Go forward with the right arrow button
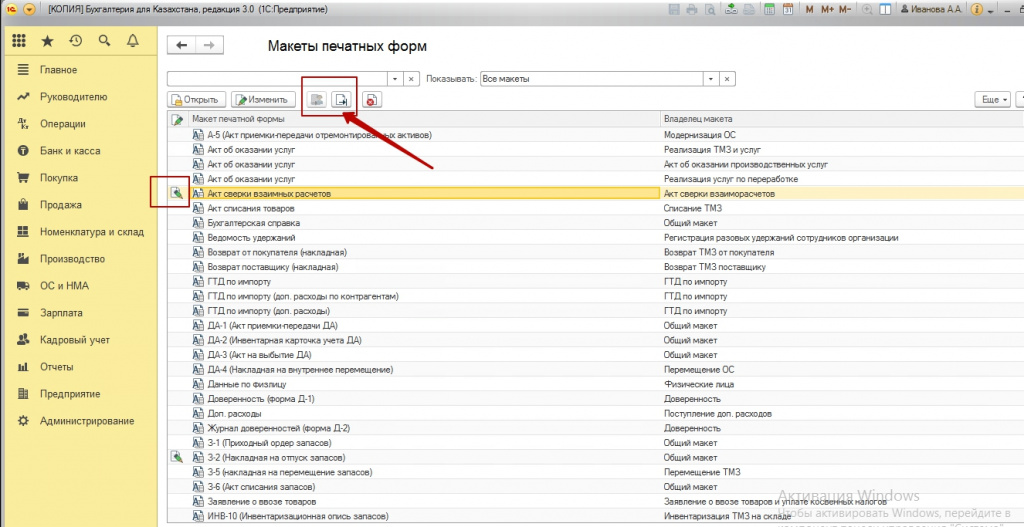This screenshot has width=1024, height=527. (210, 45)
